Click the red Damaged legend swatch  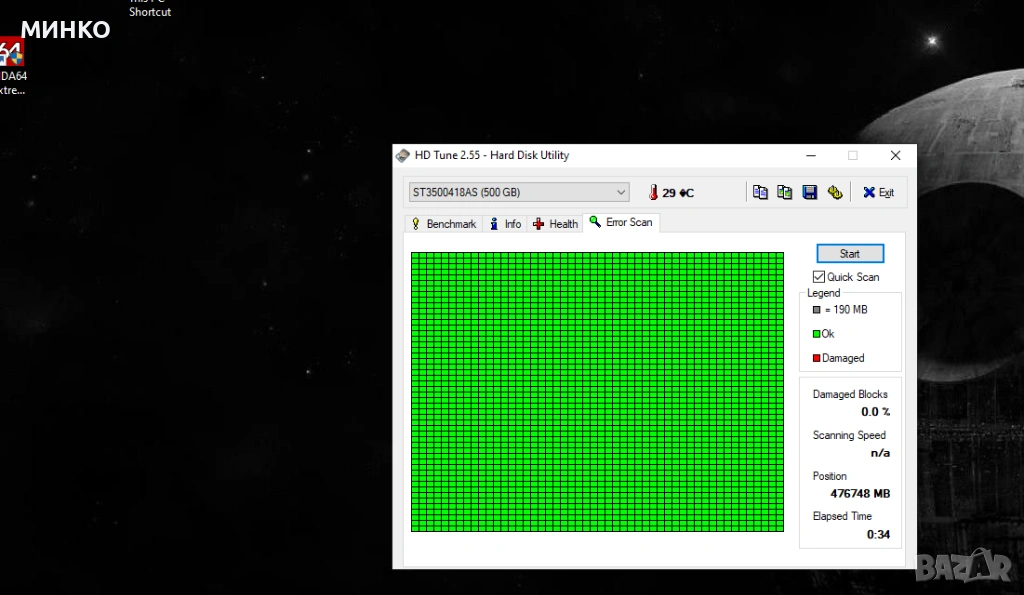click(816, 358)
